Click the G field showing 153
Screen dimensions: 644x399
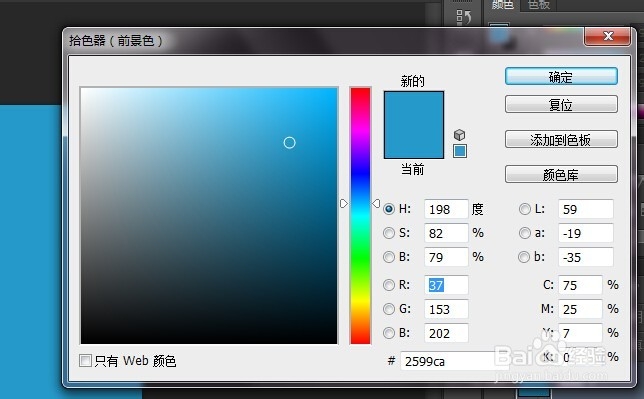coord(446,309)
